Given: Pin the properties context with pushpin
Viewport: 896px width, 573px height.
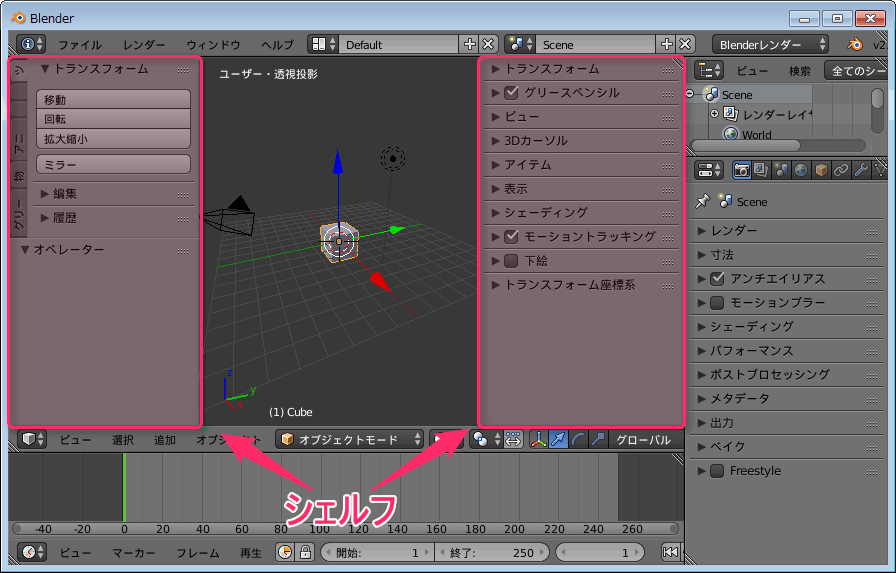Looking at the screenshot, I should click(x=702, y=201).
